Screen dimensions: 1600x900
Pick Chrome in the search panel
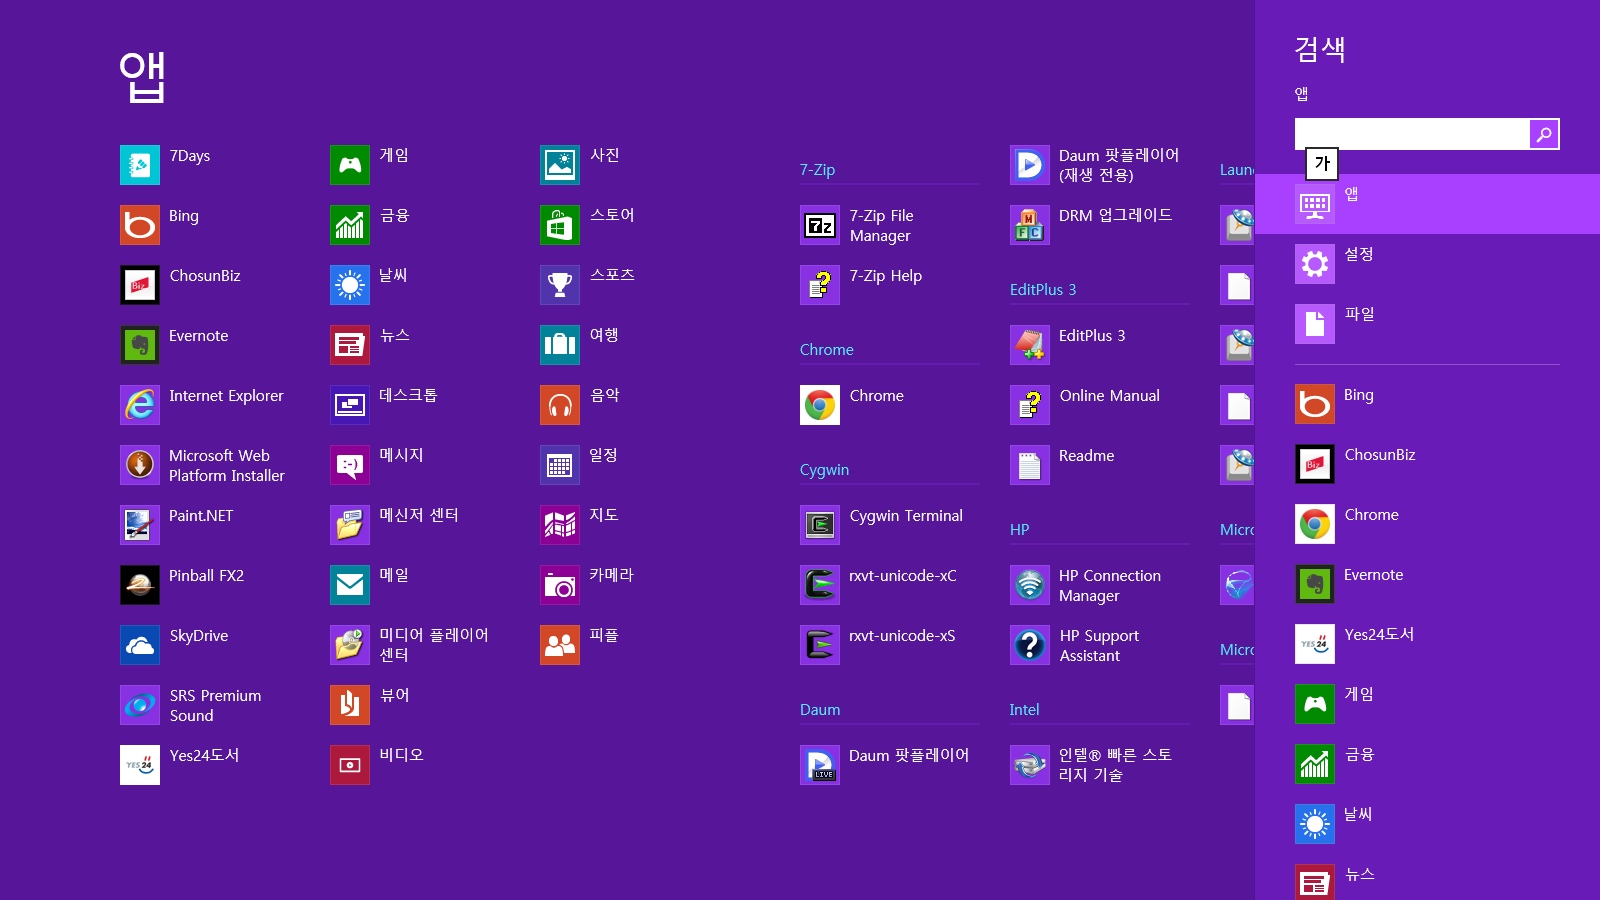(x=1427, y=525)
